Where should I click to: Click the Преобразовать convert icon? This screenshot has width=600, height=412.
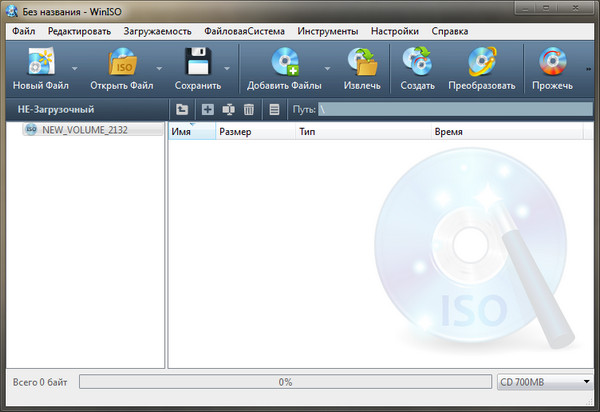pyautogui.click(x=481, y=63)
